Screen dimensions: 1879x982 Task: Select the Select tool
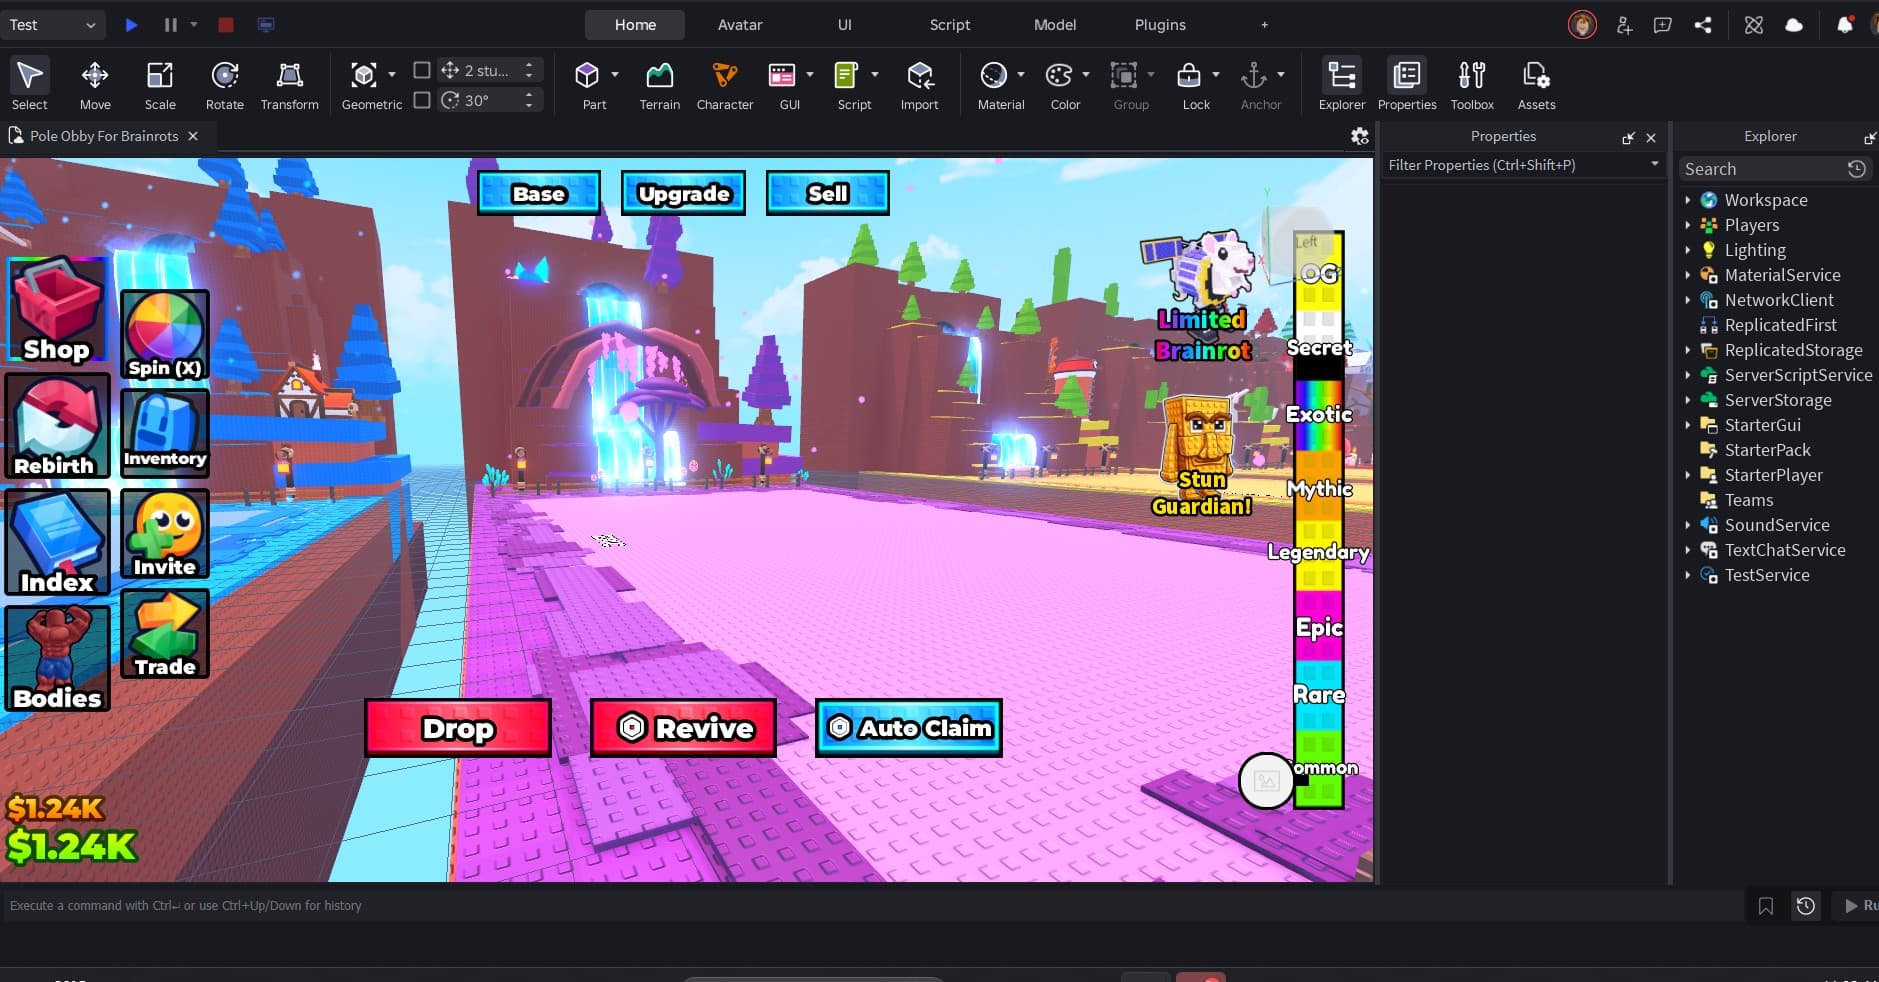pos(30,84)
